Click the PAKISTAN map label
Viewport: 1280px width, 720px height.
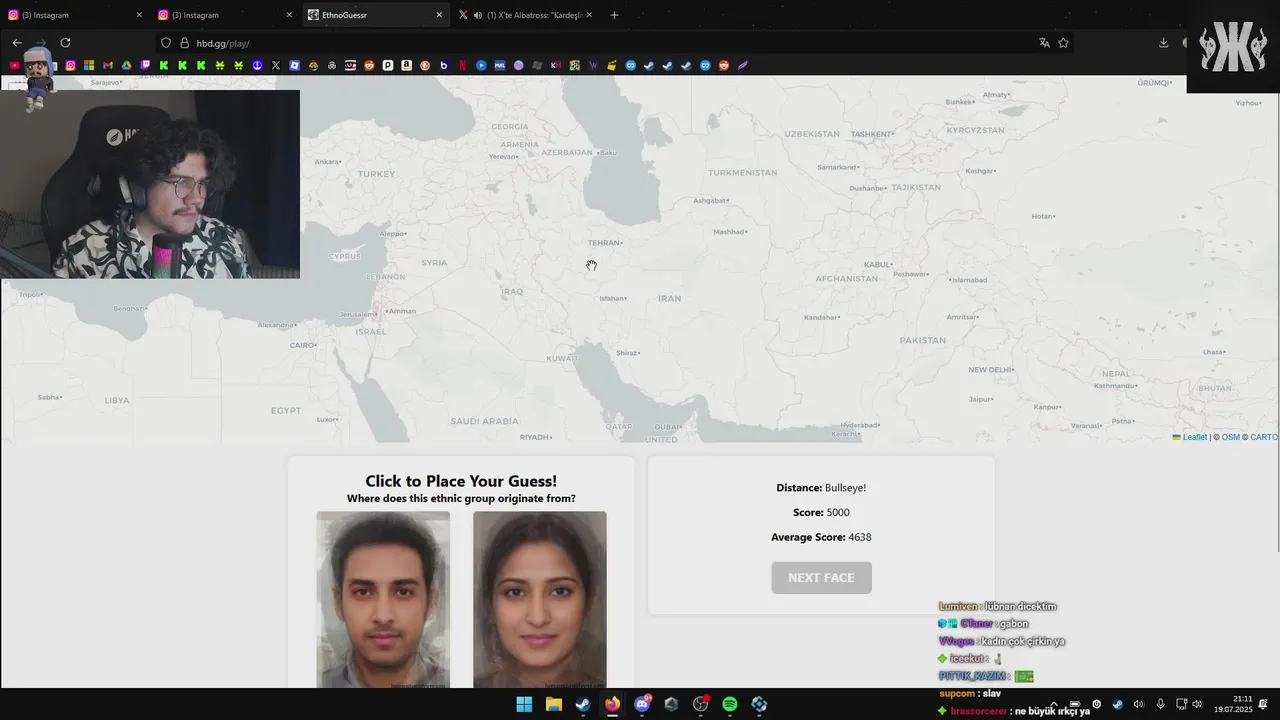point(922,341)
